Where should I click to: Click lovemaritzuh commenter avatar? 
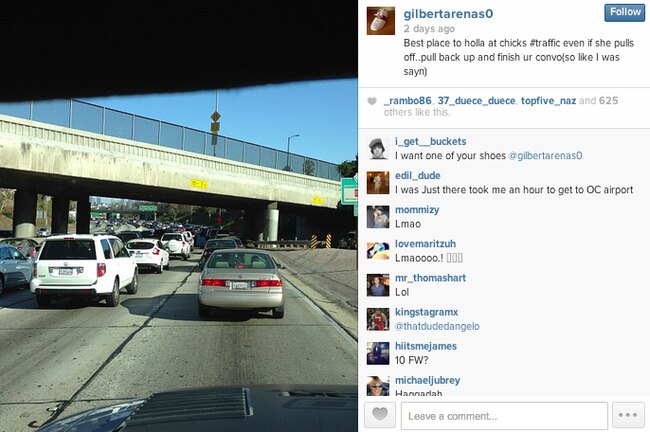click(x=378, y=251)
